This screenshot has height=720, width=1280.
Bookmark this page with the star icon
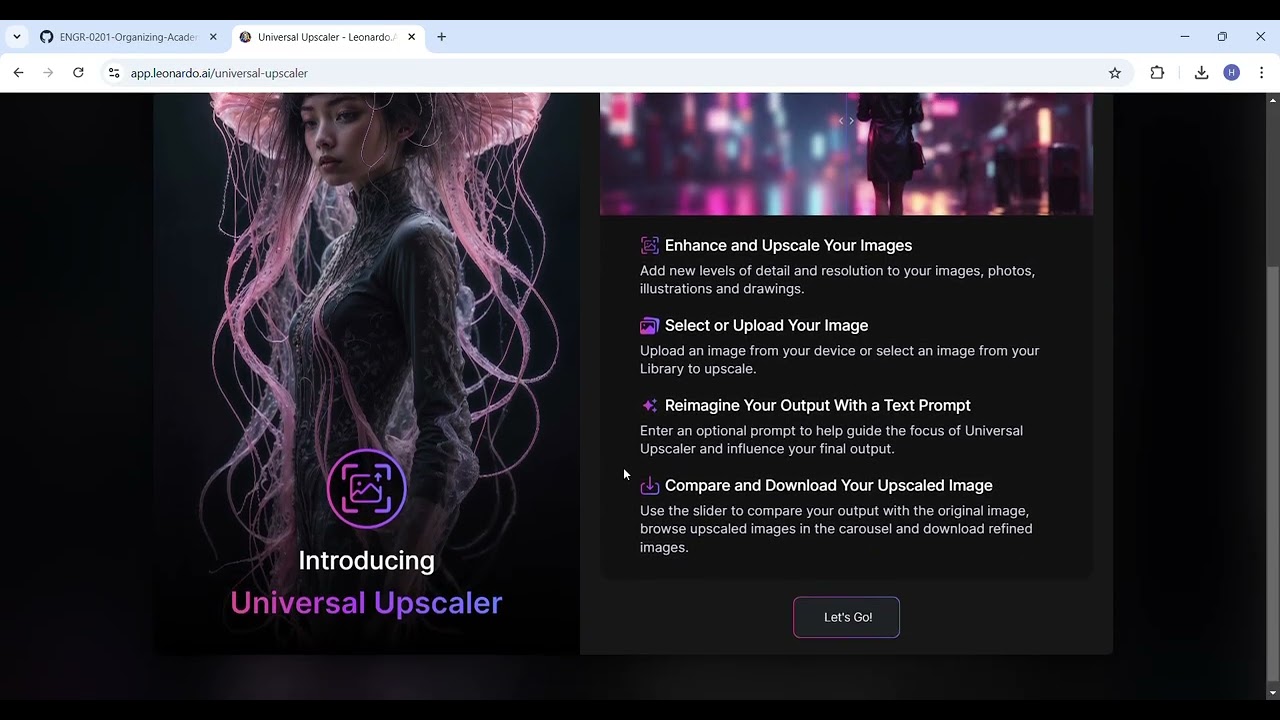tap(1114, 73)
